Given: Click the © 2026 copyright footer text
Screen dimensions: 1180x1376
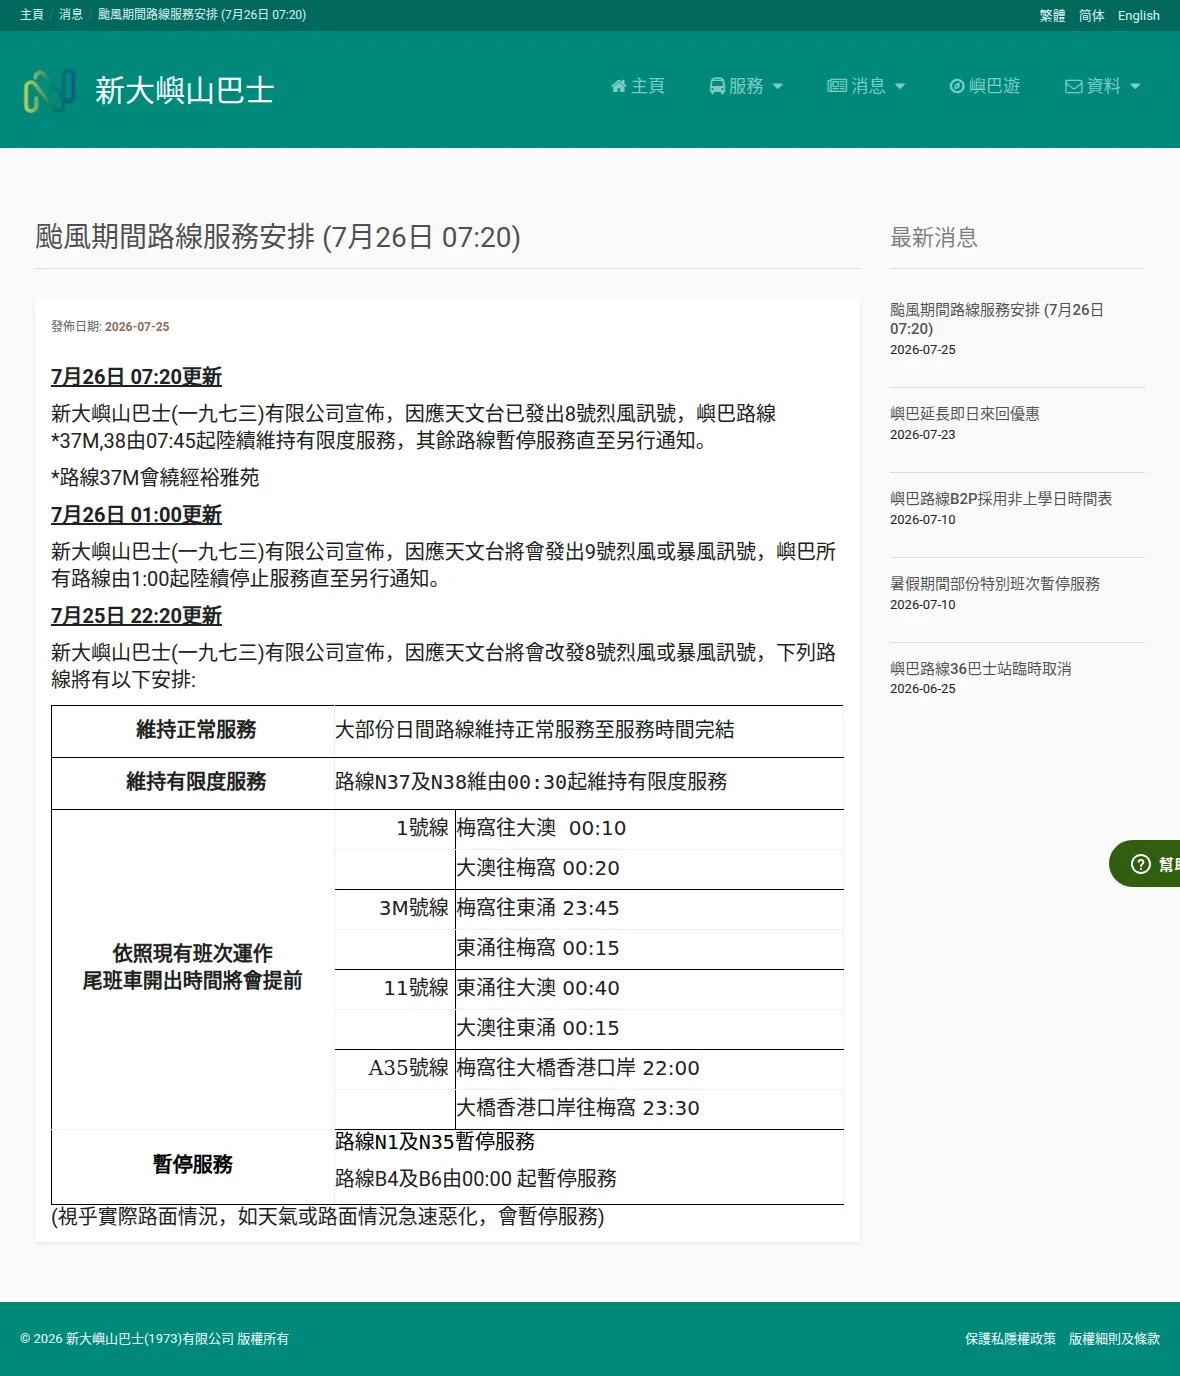Looking at the screenshot, I should 154,1339.
